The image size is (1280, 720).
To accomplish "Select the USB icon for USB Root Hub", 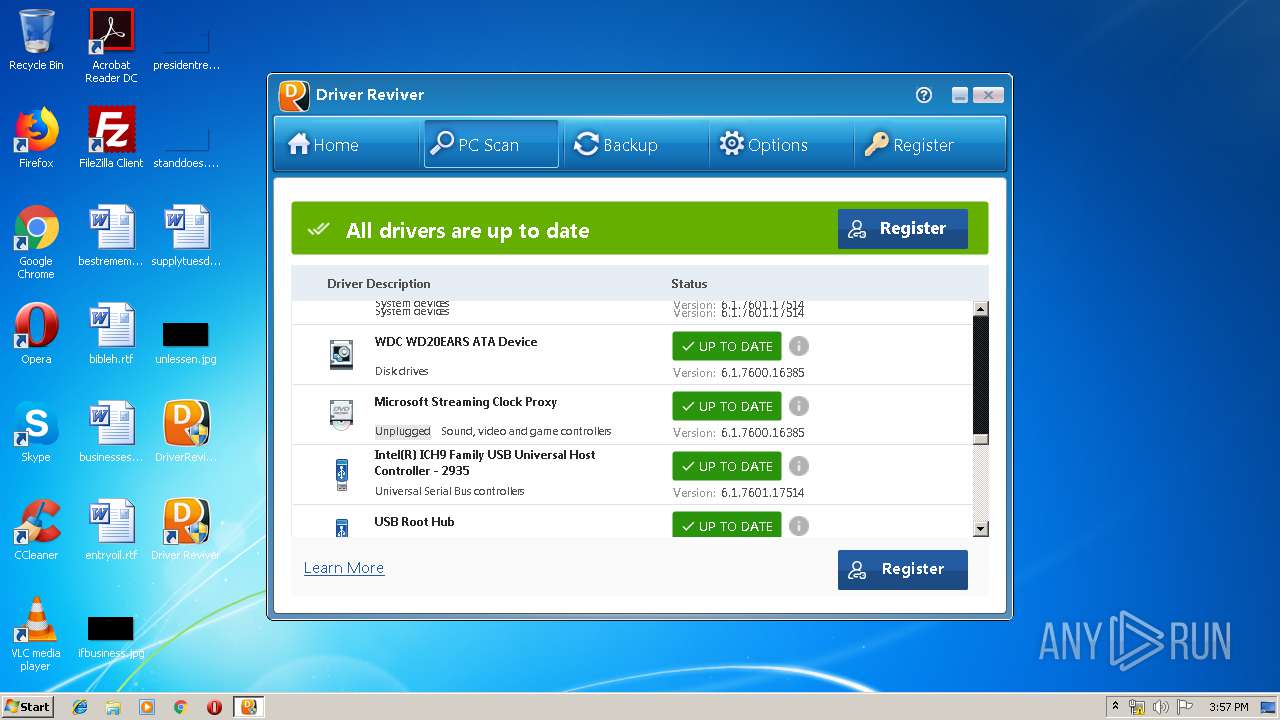I will click(x=342, y=528).
